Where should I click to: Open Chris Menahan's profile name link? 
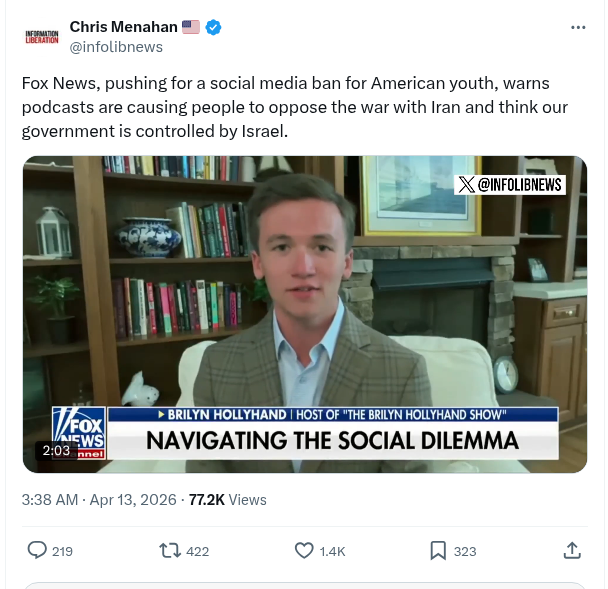(x=123, y=27)
